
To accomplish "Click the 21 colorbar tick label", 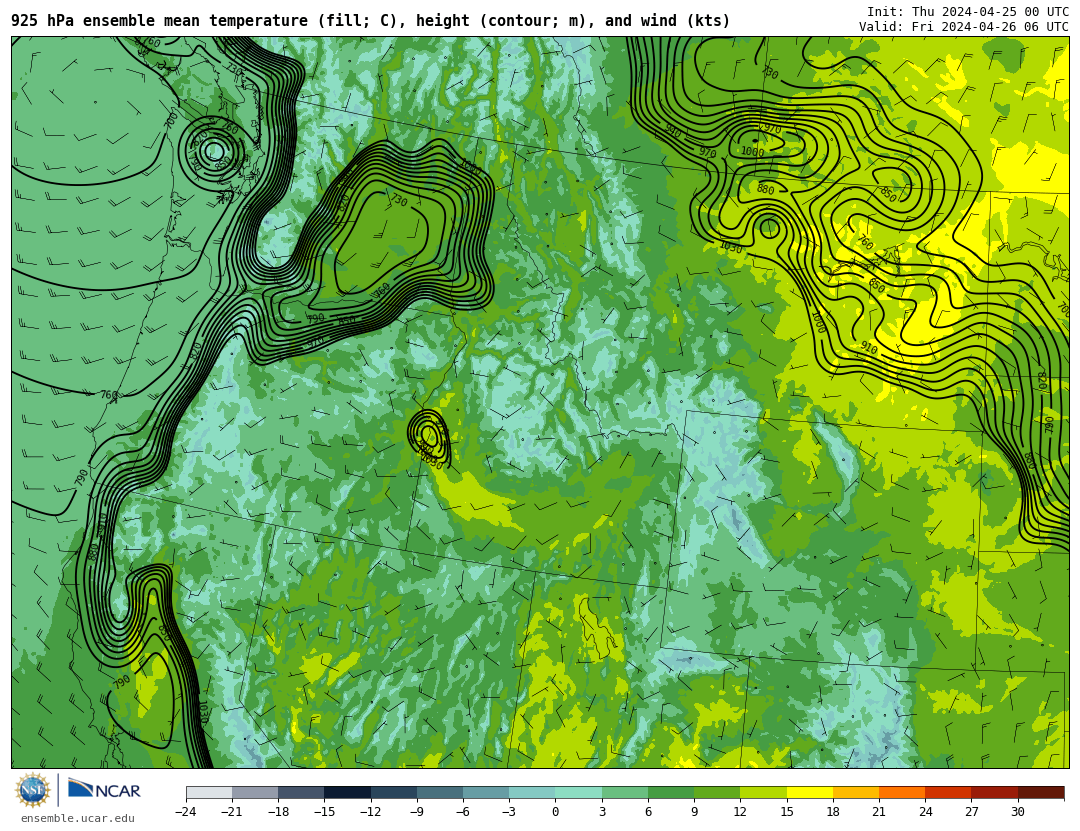I will pos(880,812).
